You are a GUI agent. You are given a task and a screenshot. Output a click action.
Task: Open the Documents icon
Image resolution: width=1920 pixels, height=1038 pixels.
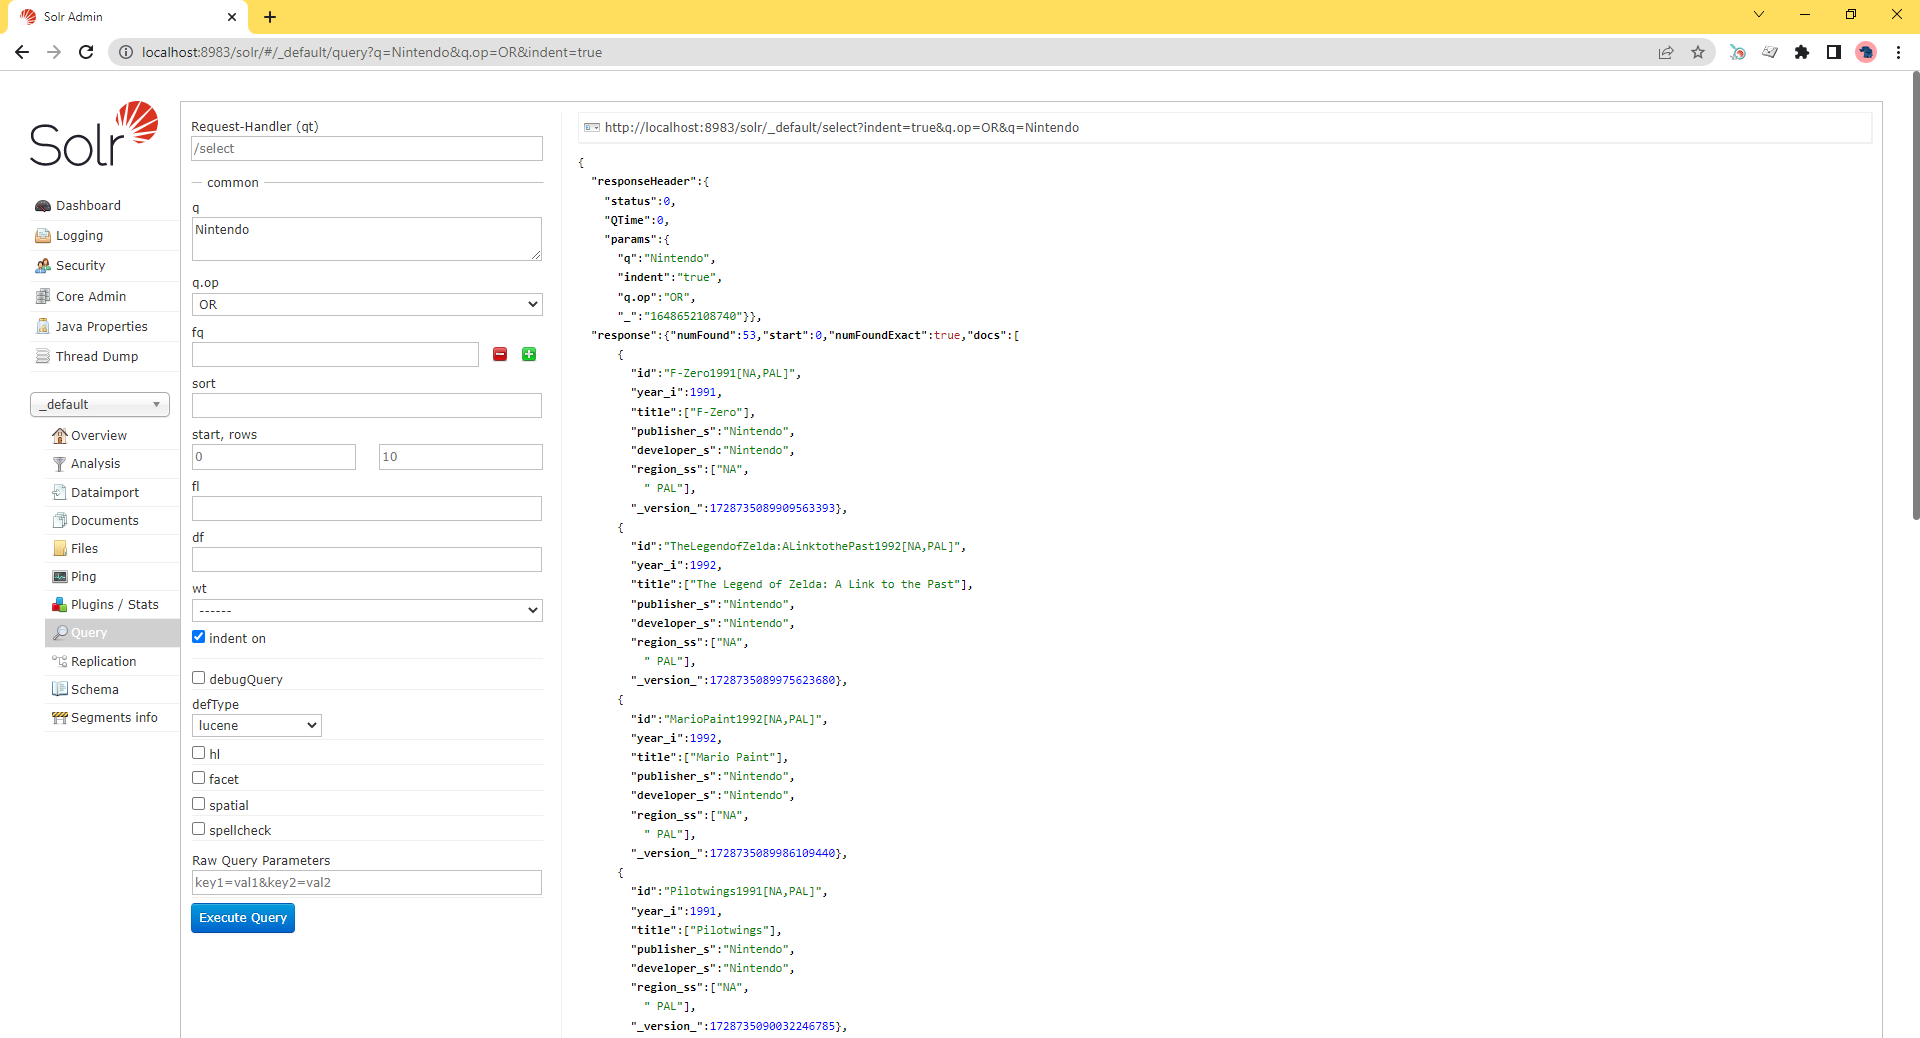pos(59,520)
